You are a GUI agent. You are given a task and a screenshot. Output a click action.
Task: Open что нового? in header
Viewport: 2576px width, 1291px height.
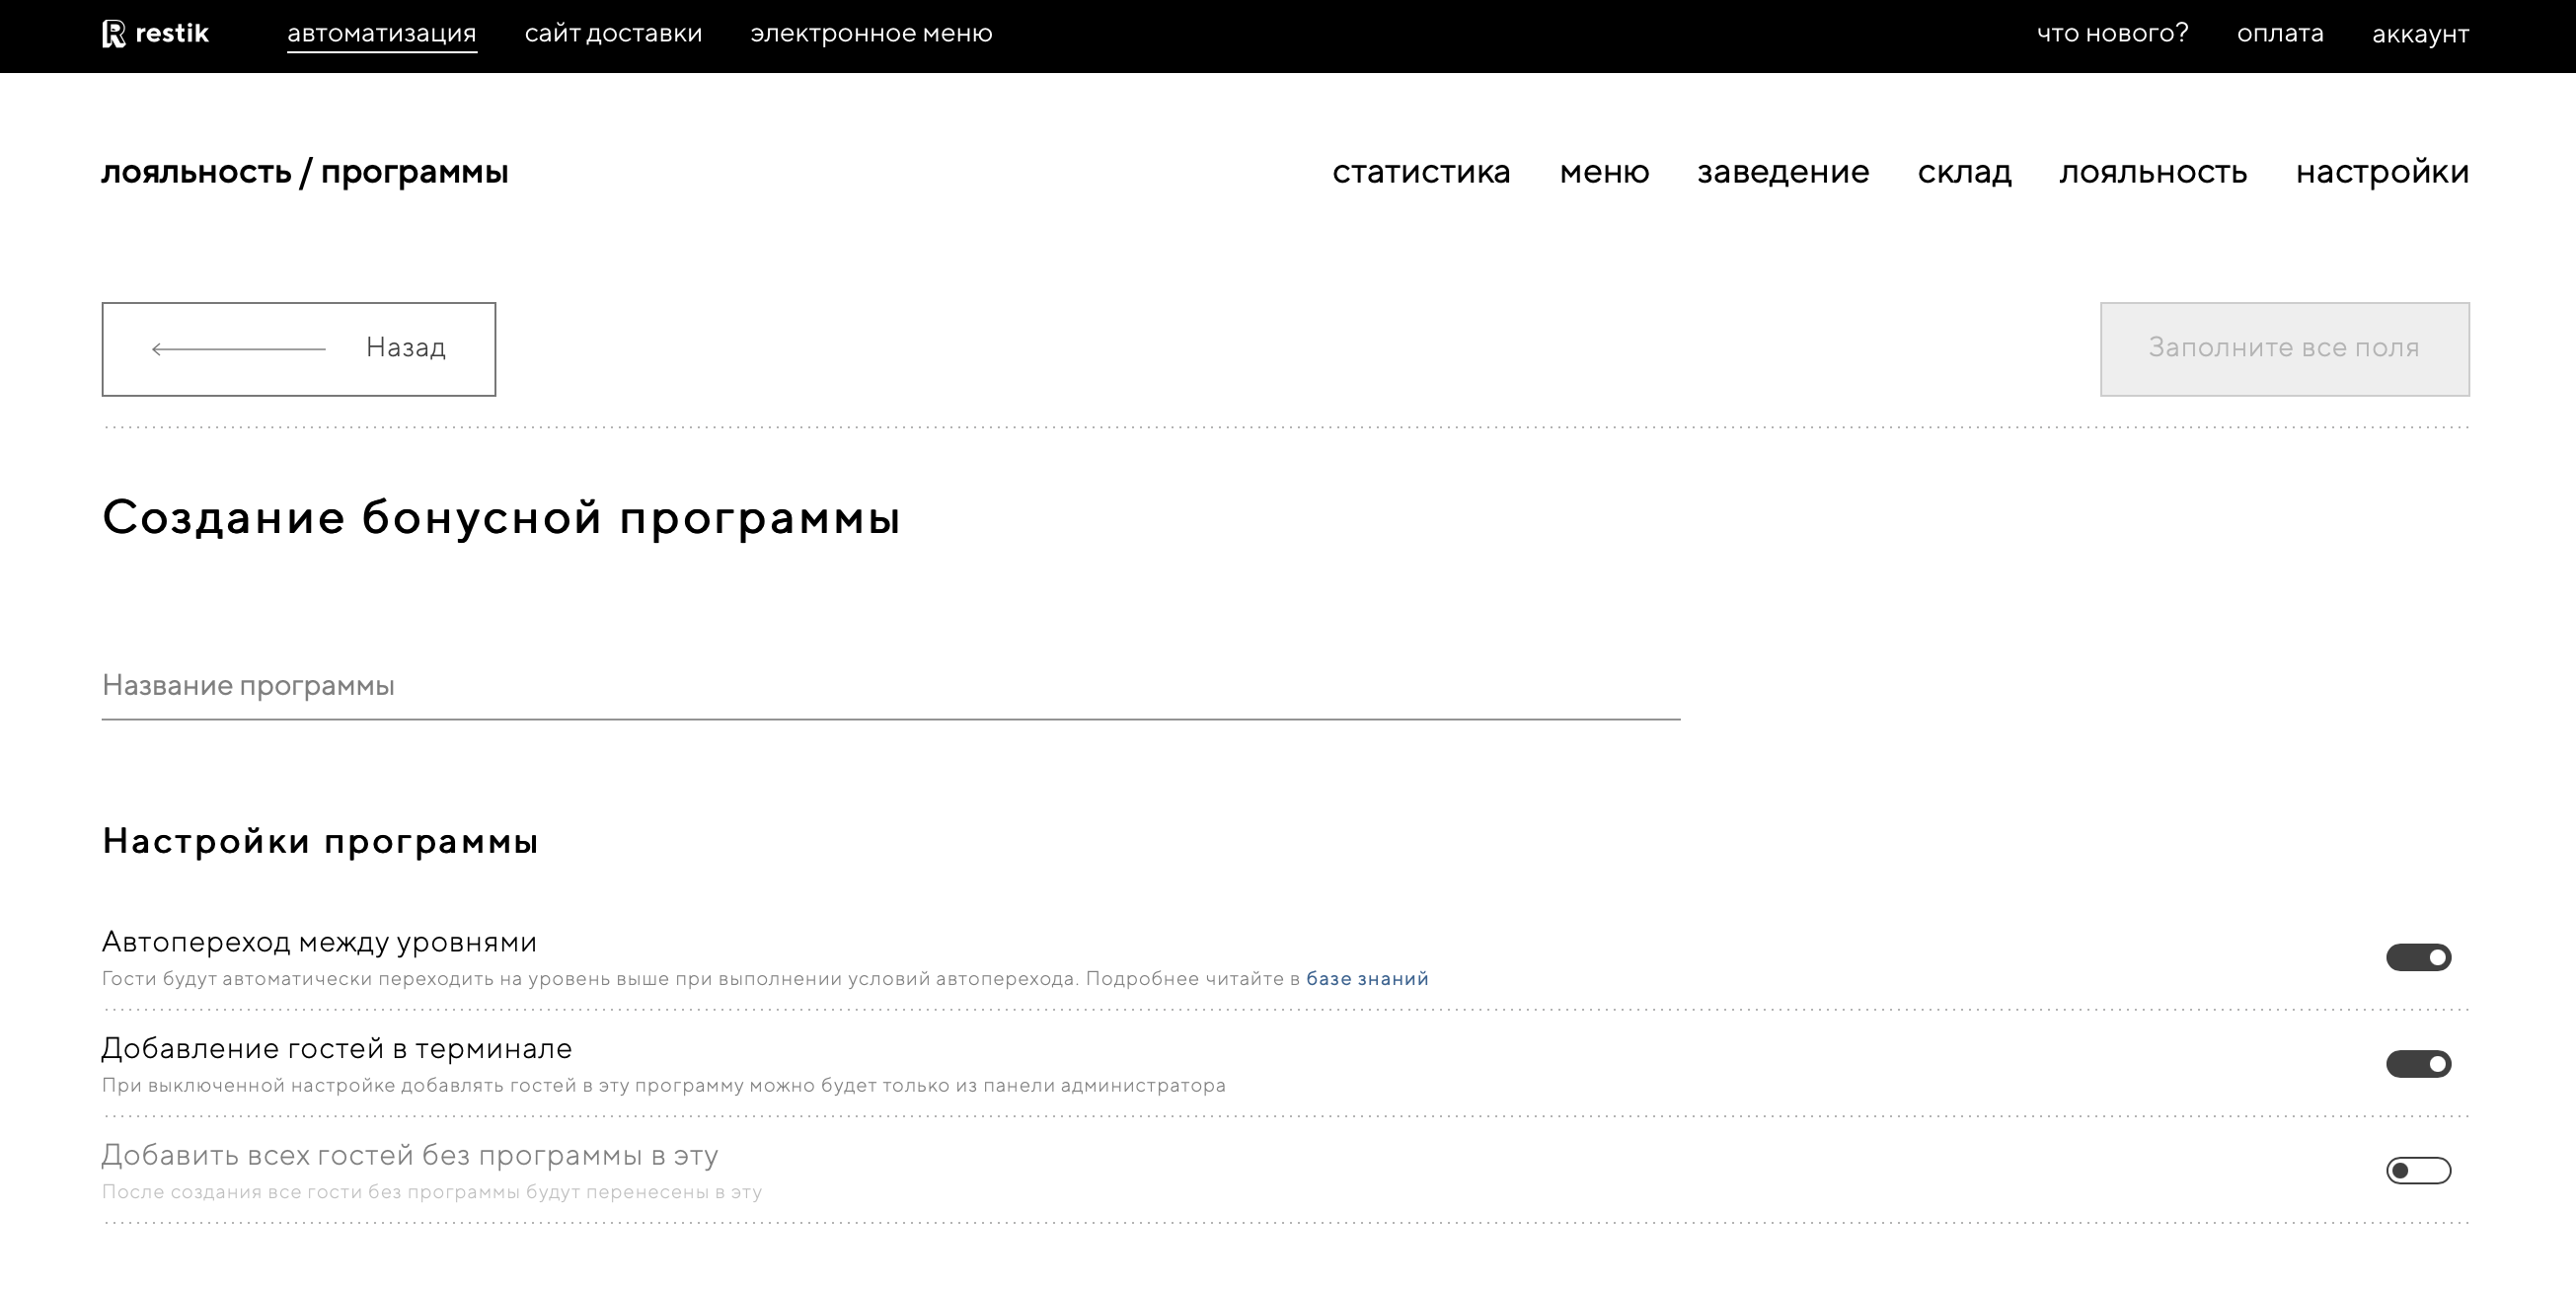tap(2112, 34)
